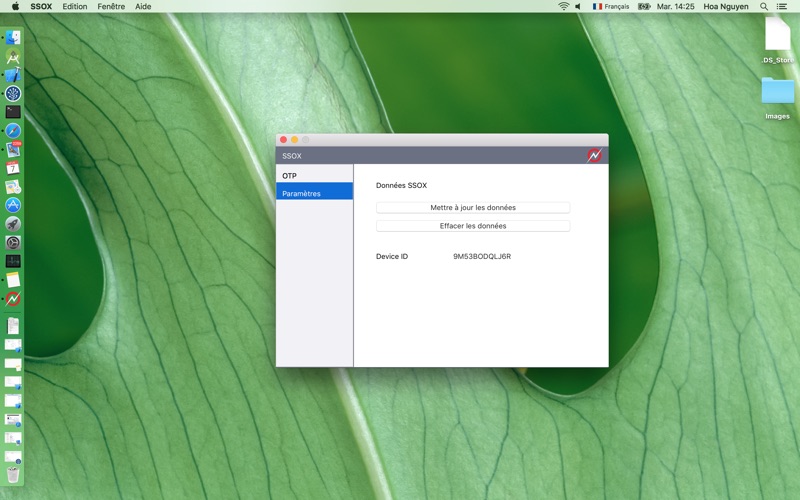Launch Android Studio from the dock
The image size is (800, 500).
13,56
